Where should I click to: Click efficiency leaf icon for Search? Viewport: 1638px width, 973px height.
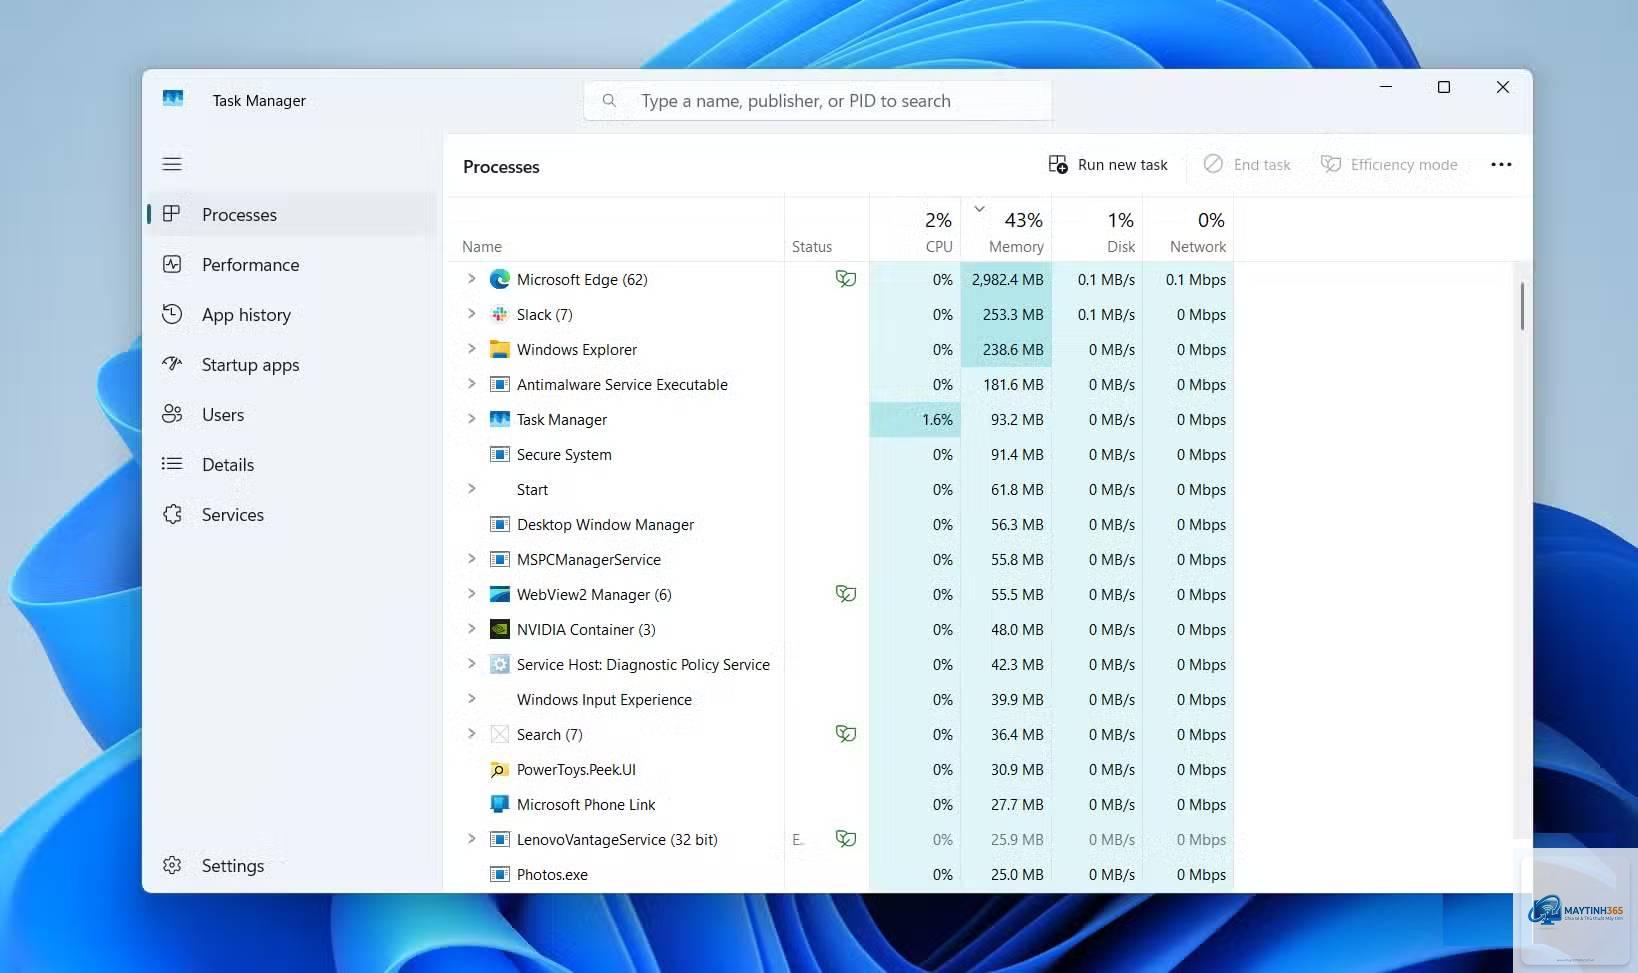[x=846, y=734]
